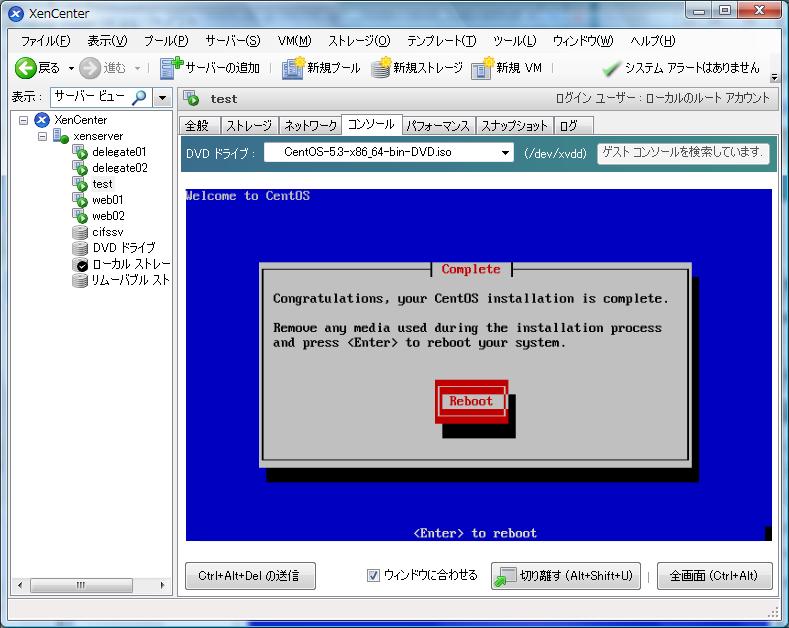Image resolution: width=789 pixels, height=628 pixels.
Task: Click the 全画面 (Ctrl+Alt) button
Action: point(715,576)
